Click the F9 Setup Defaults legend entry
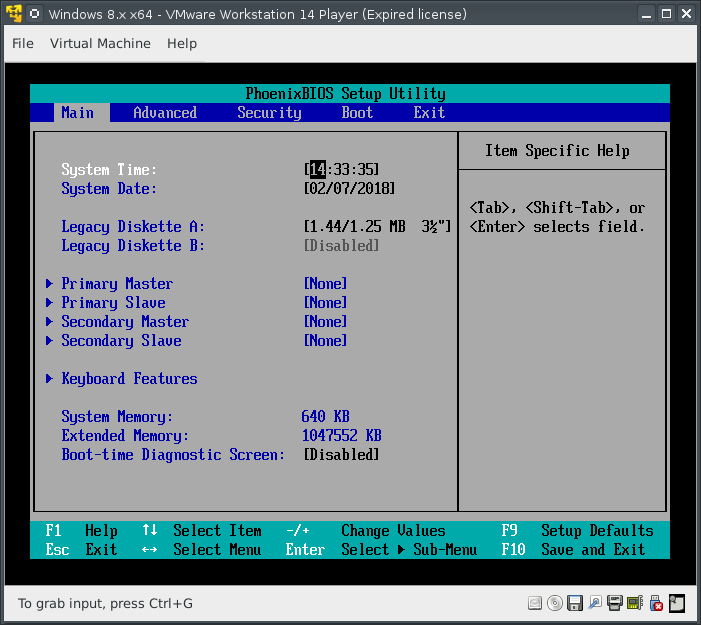The width and height of the screenshot is (701, 625). point(577,531)
